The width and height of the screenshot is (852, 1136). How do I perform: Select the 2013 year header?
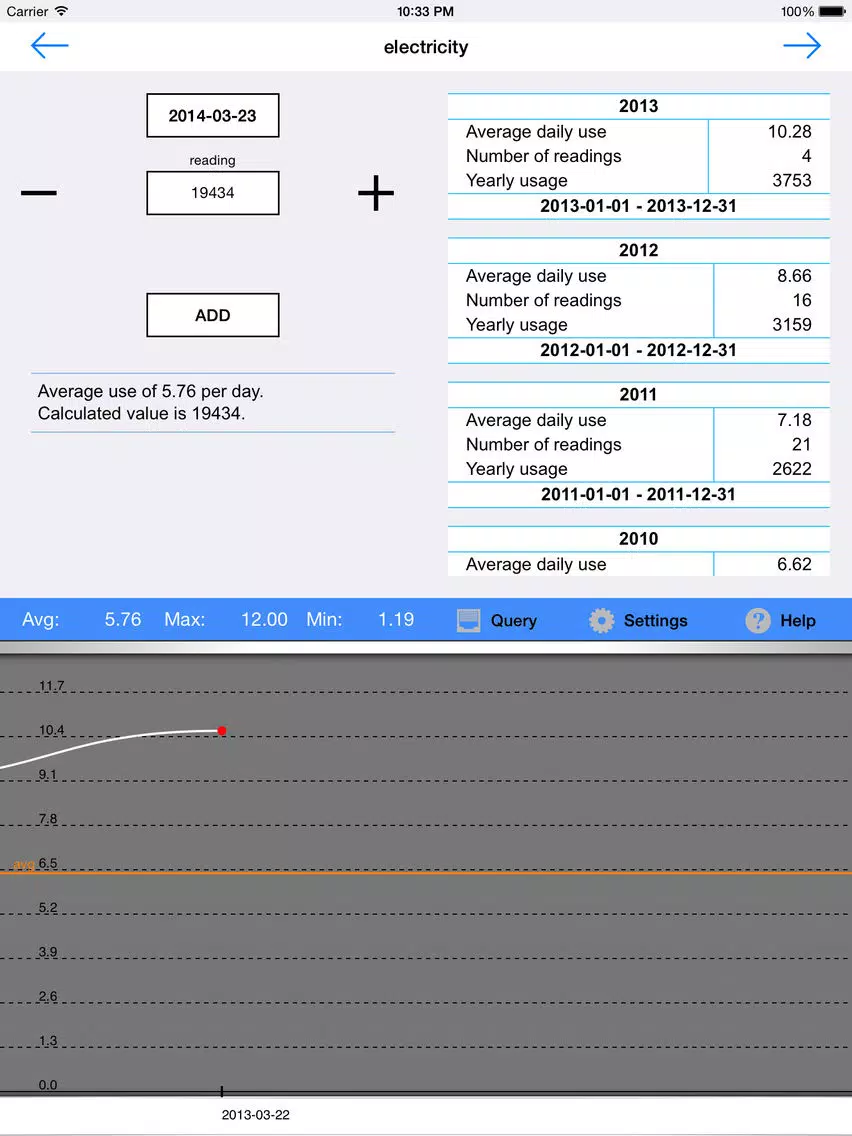[x=638, y=106]
